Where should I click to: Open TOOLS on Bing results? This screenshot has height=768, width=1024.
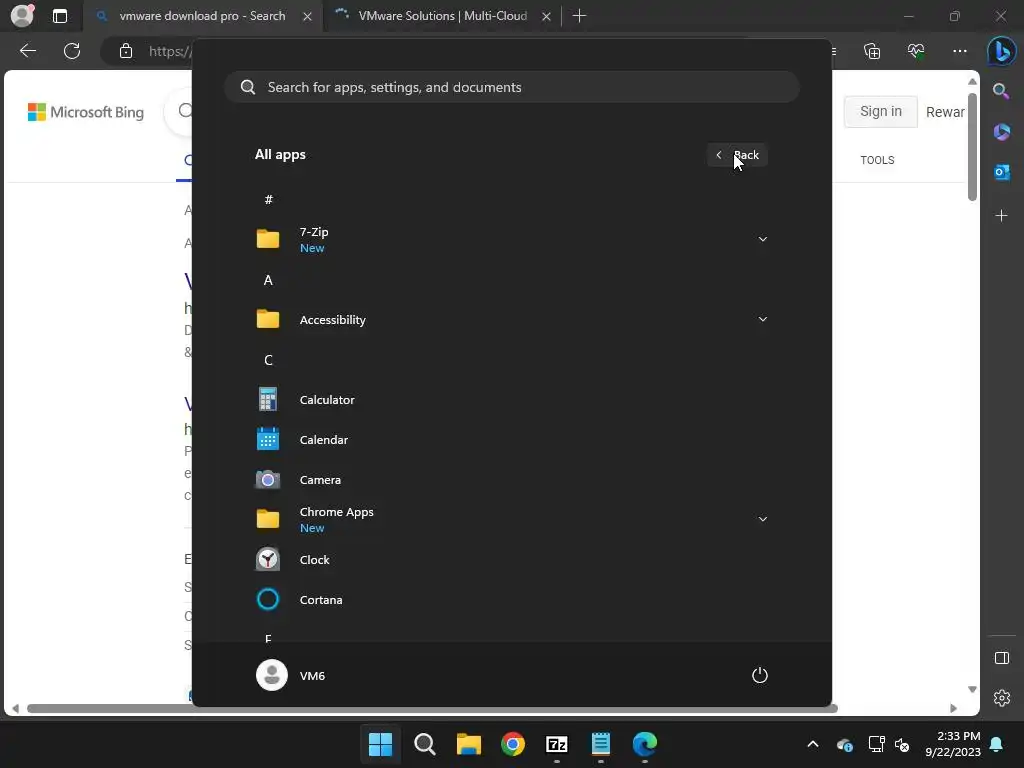point(877,160)
